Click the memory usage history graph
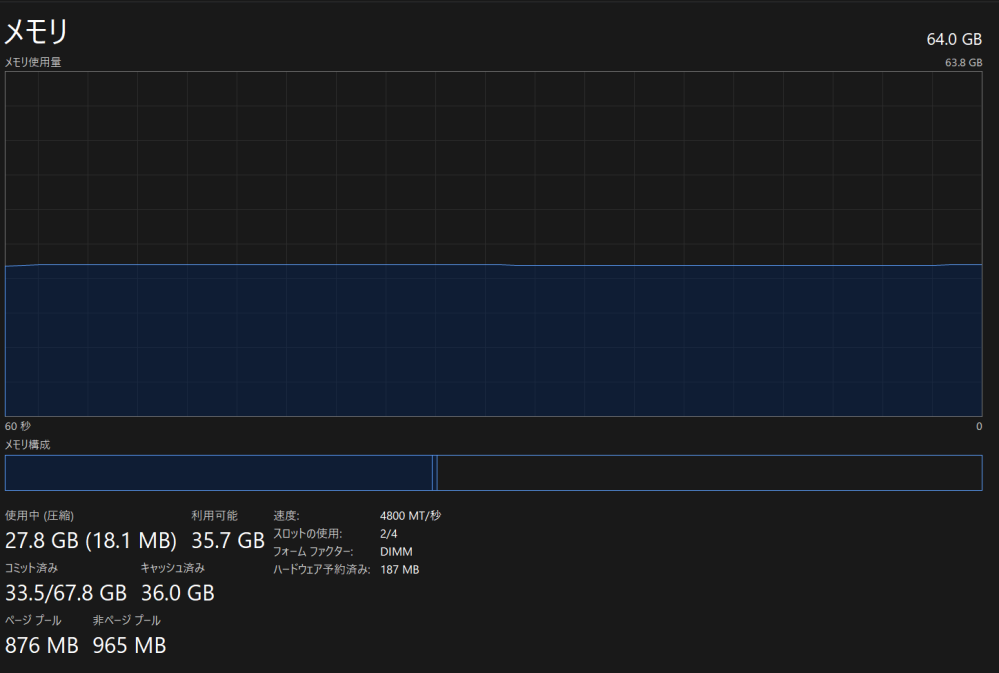999x673 pixels. [x=494, y=244]
